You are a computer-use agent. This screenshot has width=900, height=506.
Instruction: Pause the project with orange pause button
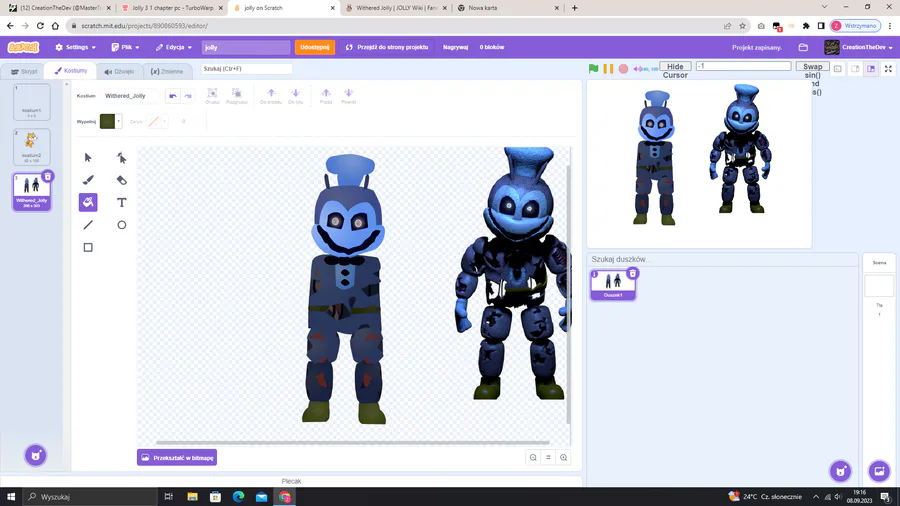click(608, 69)
